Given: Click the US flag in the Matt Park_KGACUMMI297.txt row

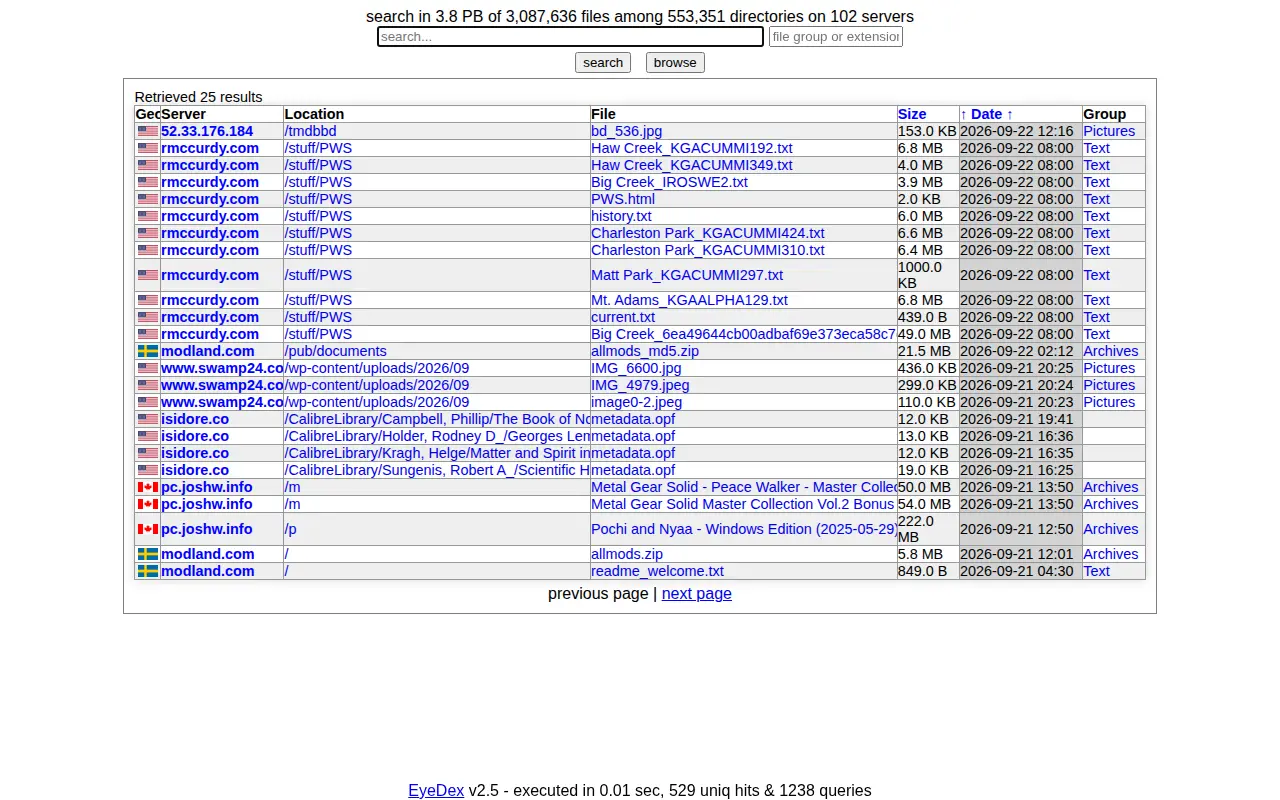Looking at the screenshot, I should [148, 275].
